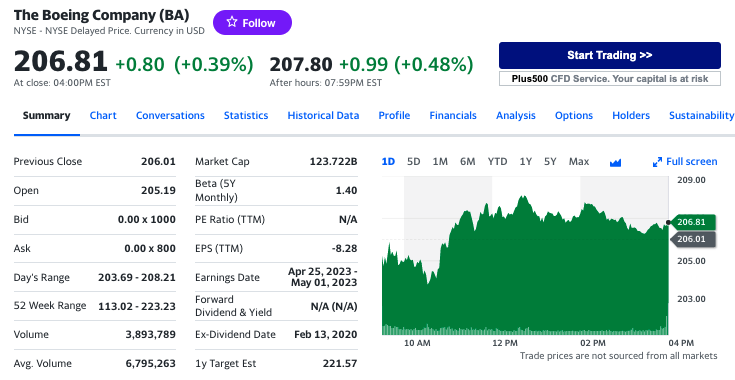Screen dimensions: 735x380
Task: Open the Chart tab
Action: click(103, 115)
